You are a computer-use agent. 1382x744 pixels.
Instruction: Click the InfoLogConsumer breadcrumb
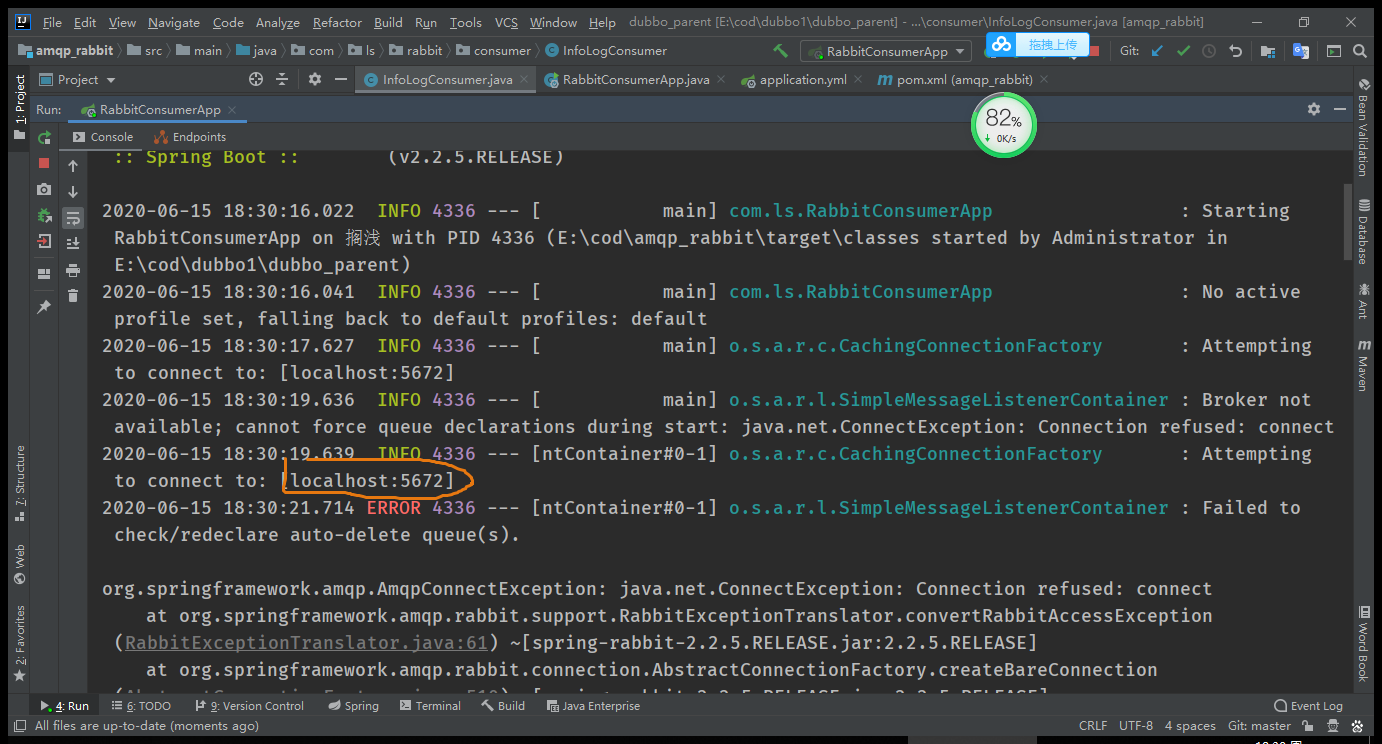pyautogui.click(x=606, y=50)
